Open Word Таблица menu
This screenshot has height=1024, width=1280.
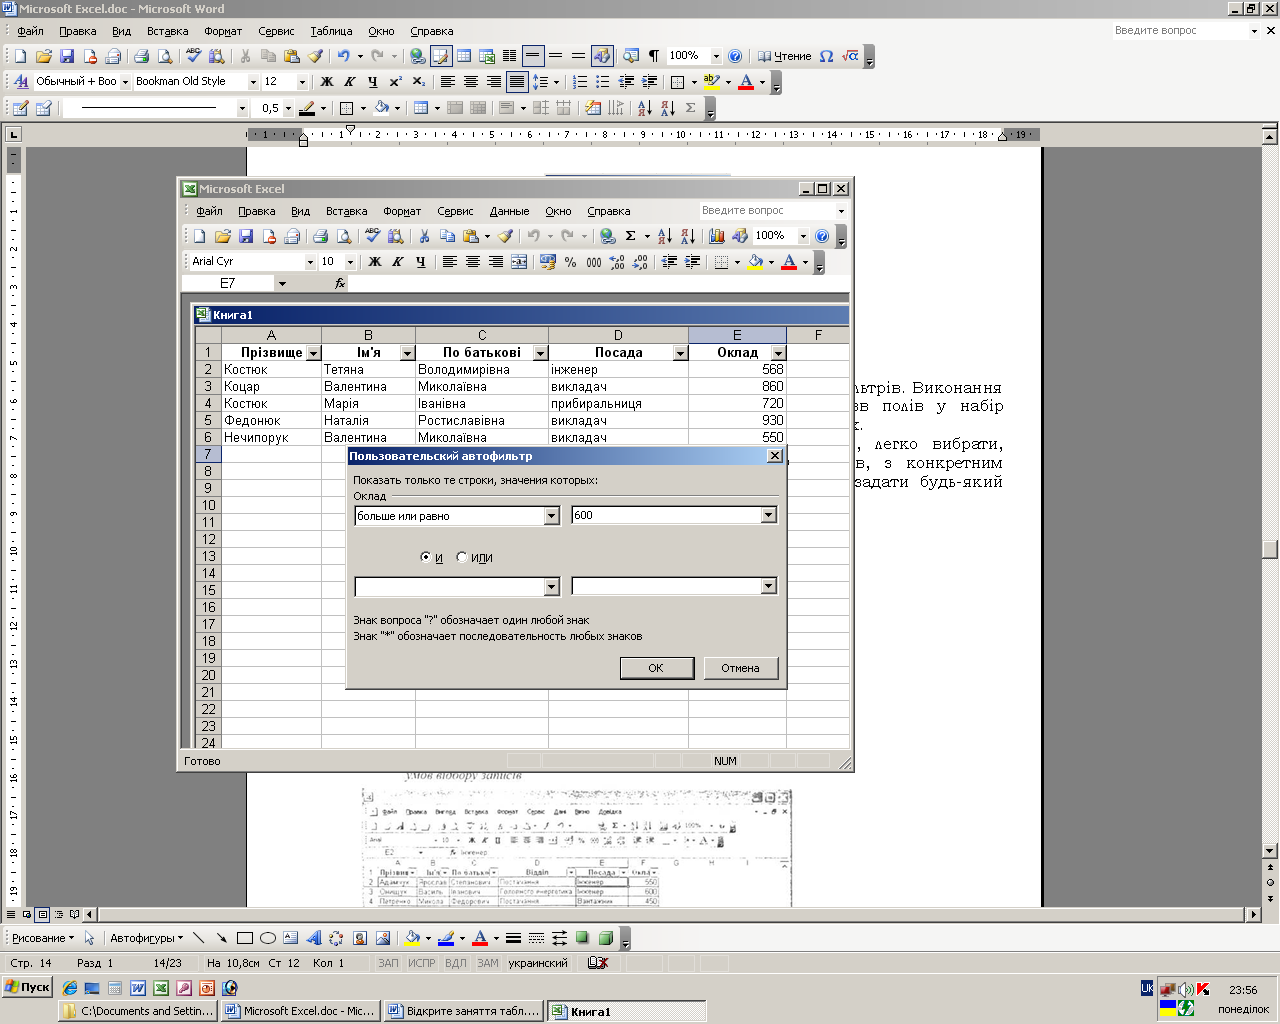[331, 31]
